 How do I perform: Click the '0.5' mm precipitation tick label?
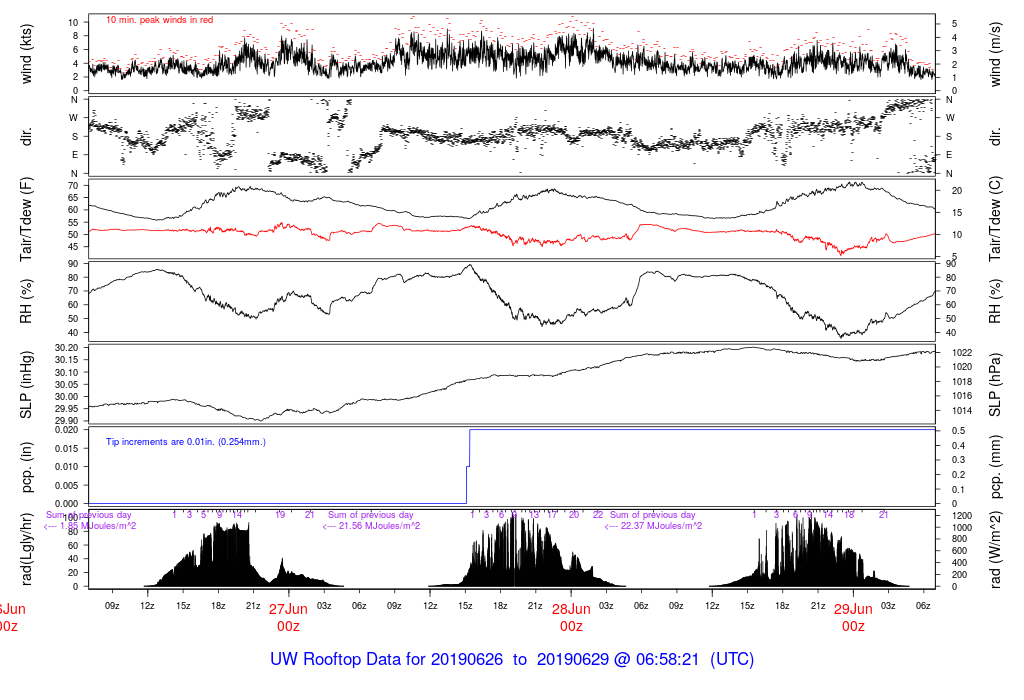[958, 431]
